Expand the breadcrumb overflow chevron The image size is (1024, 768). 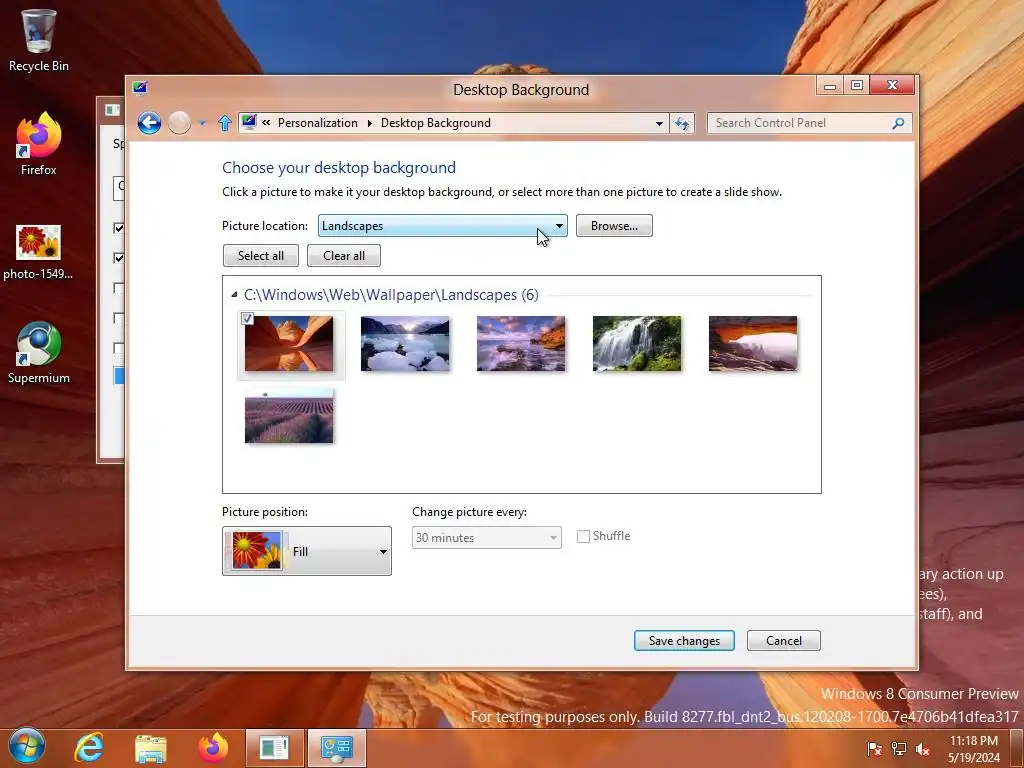(x=266, y=122)
